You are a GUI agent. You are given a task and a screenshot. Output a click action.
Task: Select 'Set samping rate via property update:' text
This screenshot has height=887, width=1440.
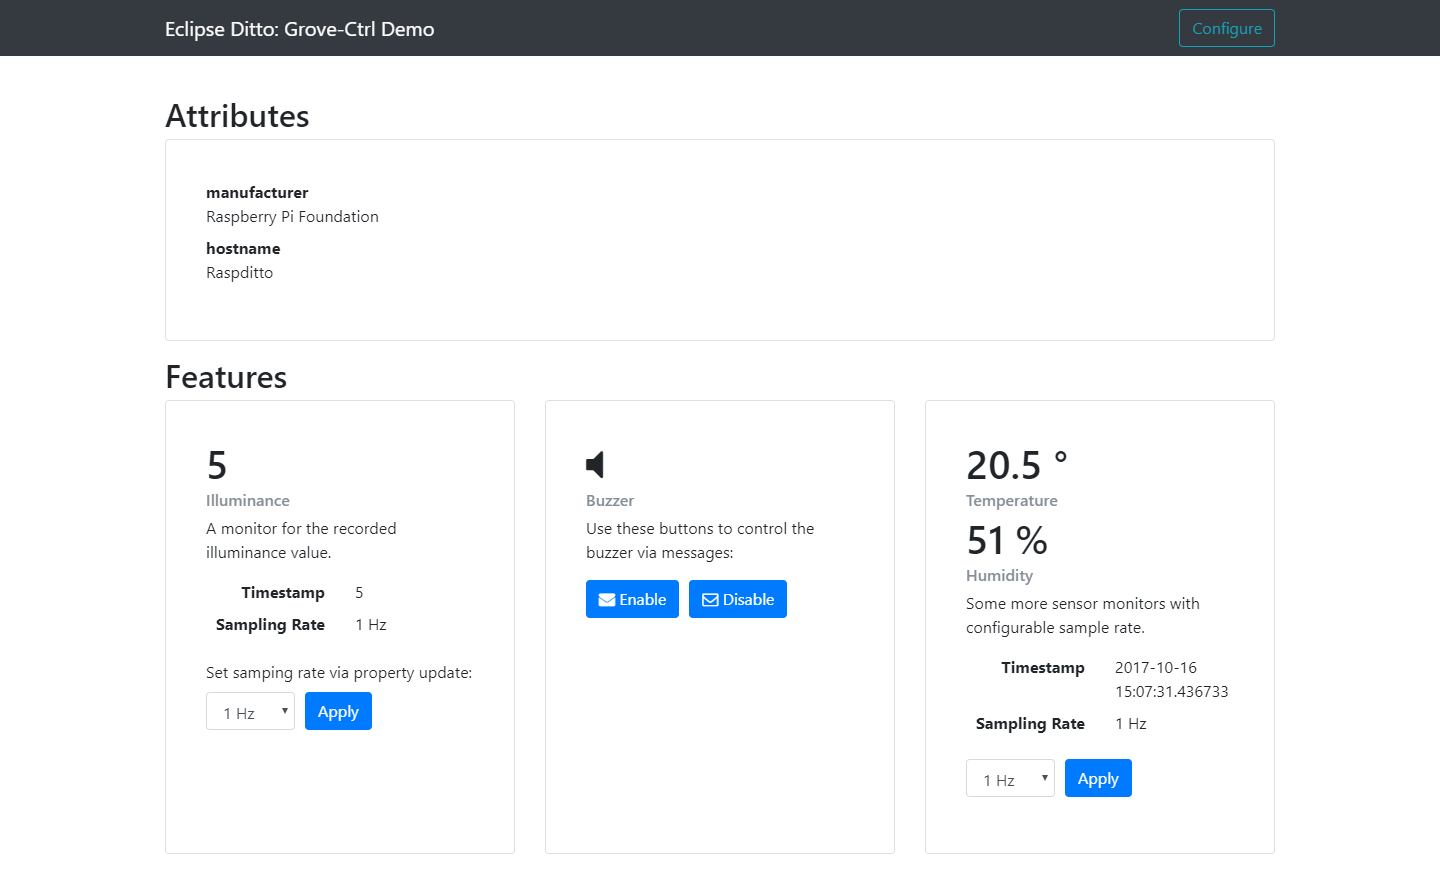(339, 672)
